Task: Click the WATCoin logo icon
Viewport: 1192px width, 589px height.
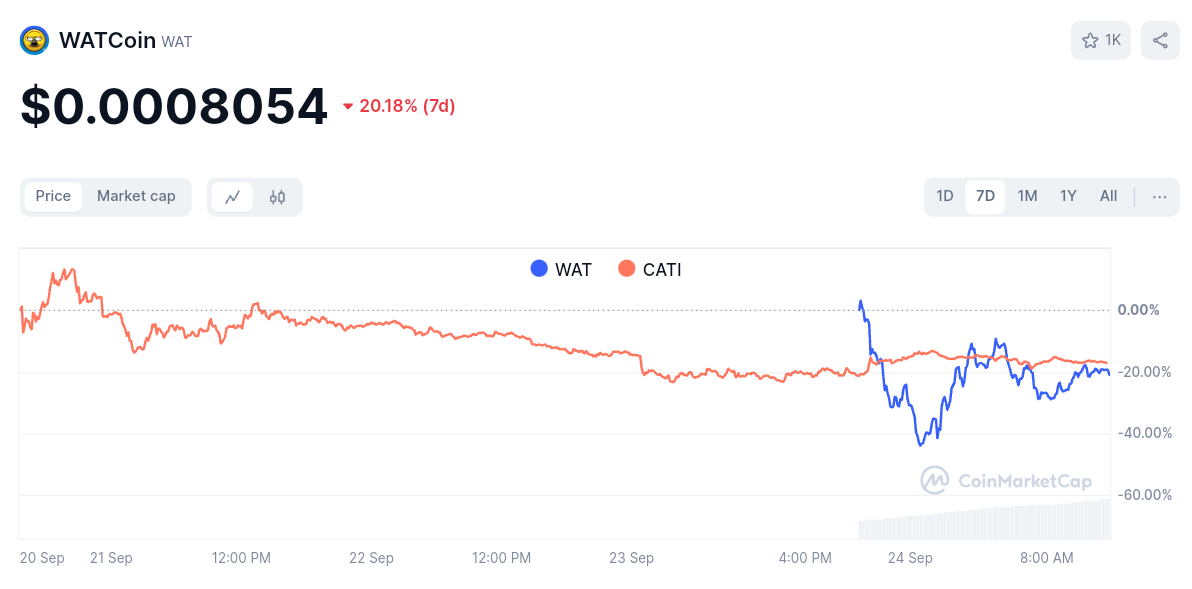Action: point(33,40)
